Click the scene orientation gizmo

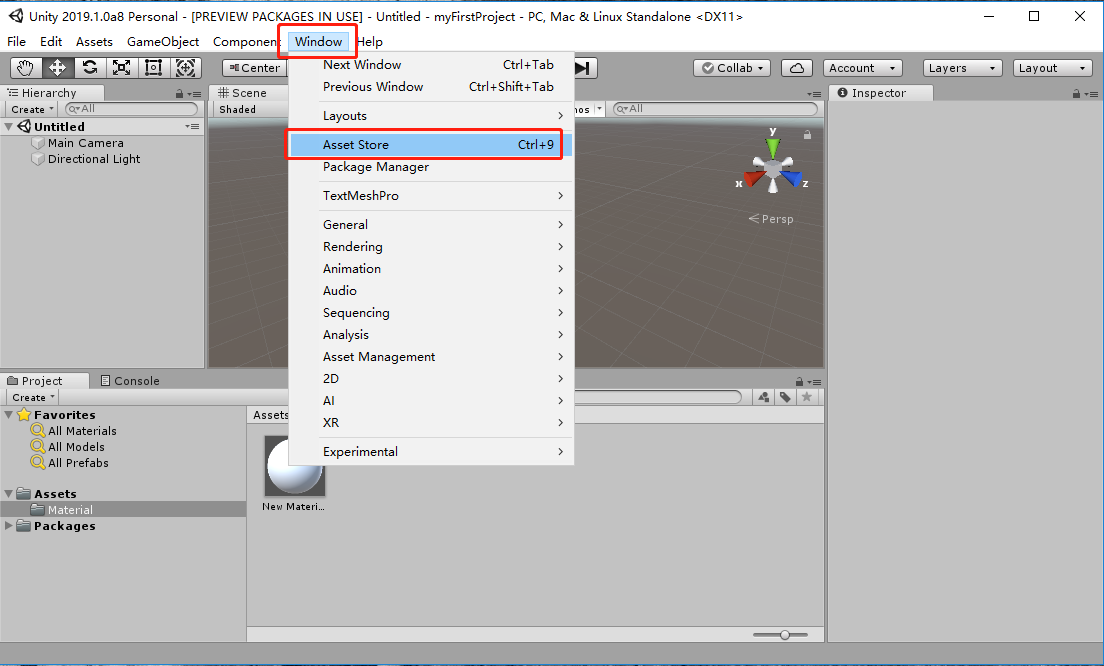772,167
